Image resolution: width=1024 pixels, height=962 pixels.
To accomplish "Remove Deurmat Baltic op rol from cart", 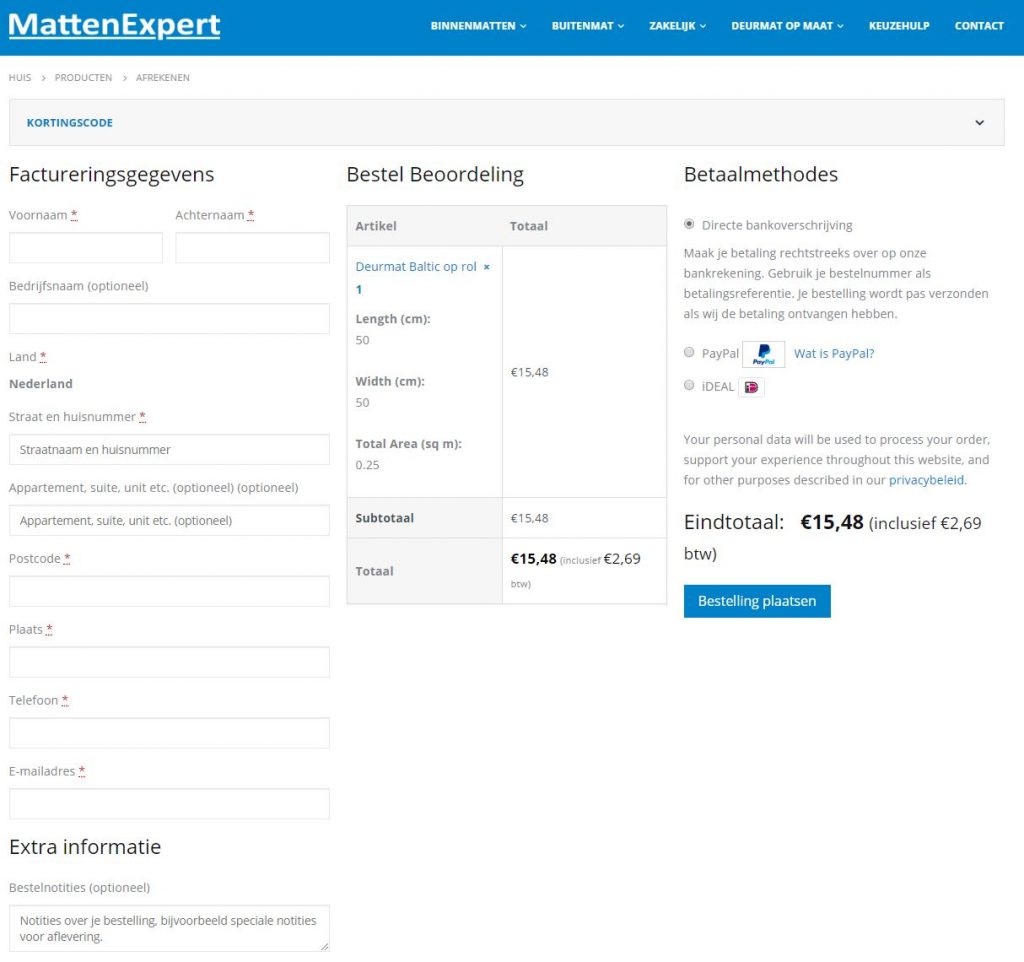I will pyautogui.click(x=486, y=266).
